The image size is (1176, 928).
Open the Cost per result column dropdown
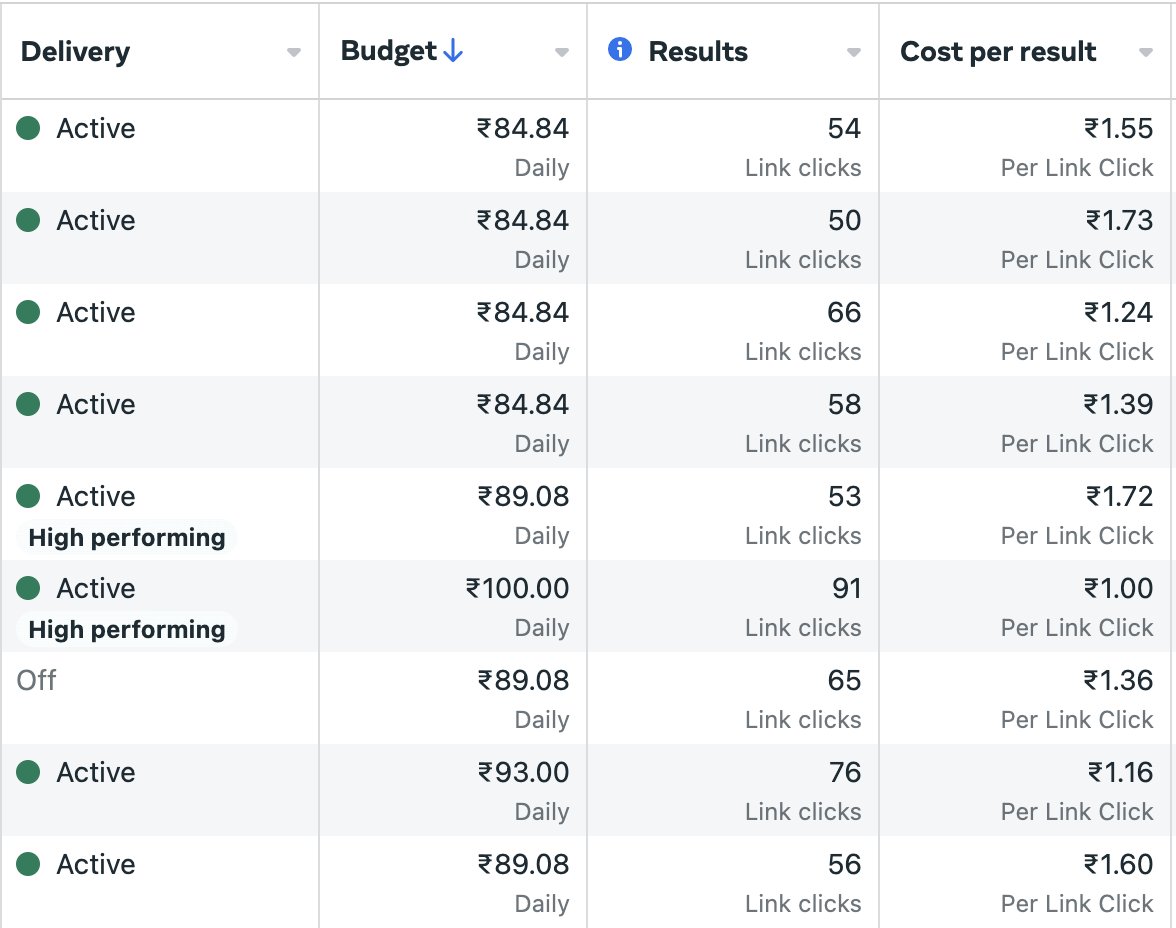(x=1147, y=52)
